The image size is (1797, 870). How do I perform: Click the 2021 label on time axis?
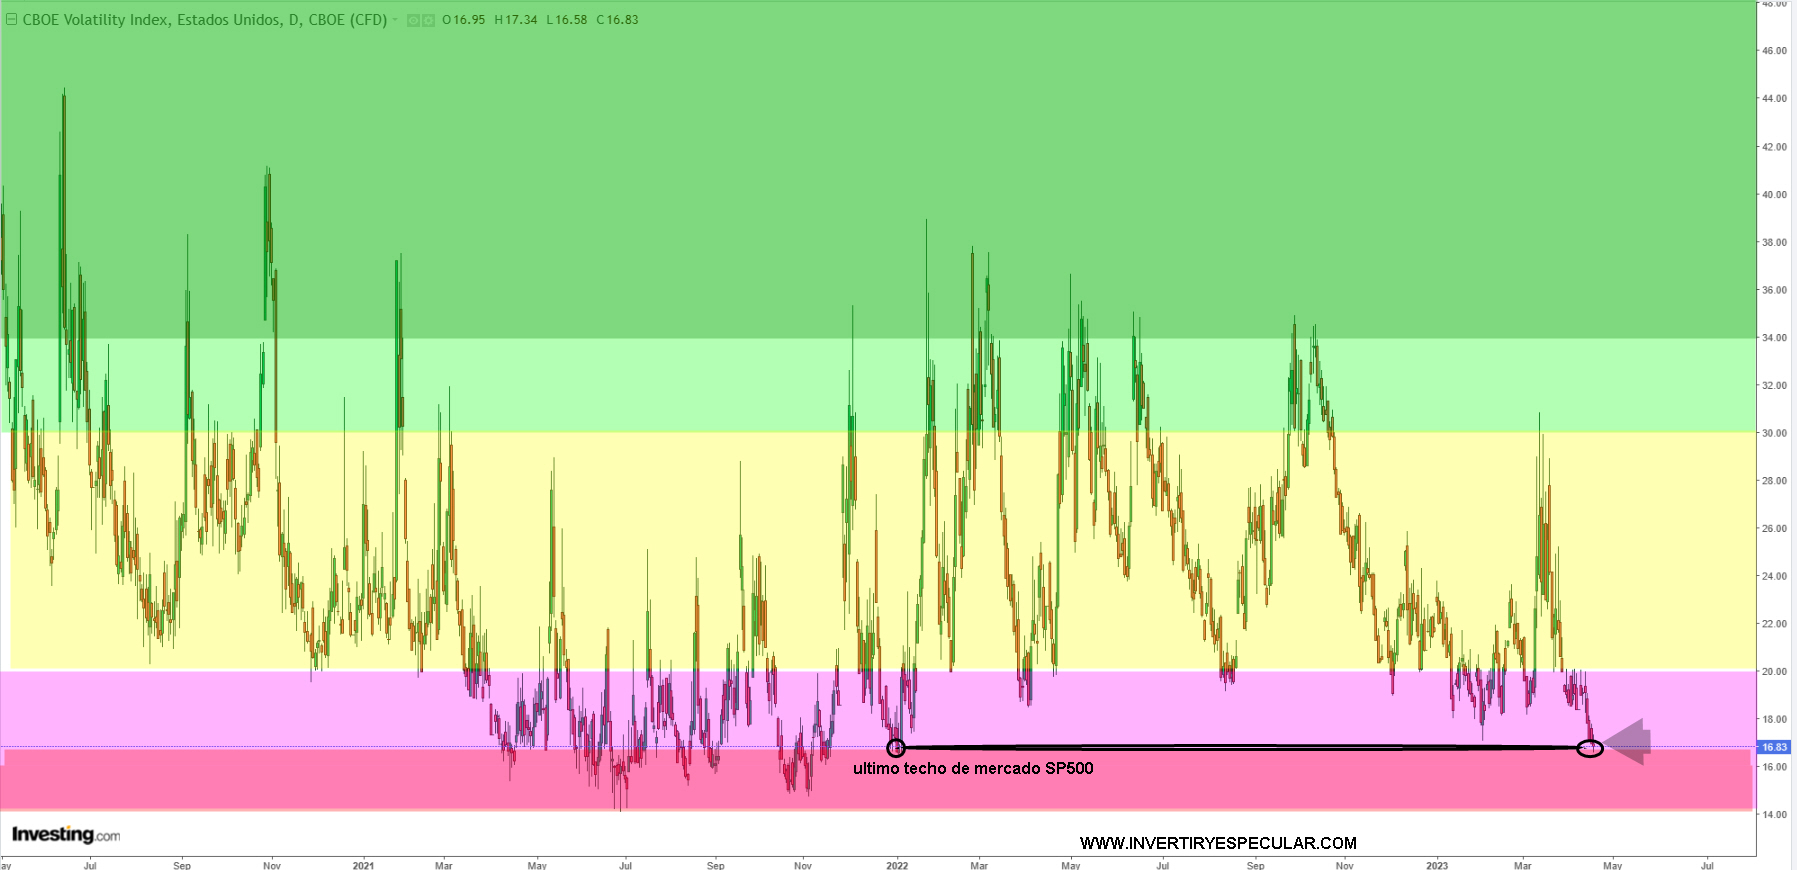363,865
